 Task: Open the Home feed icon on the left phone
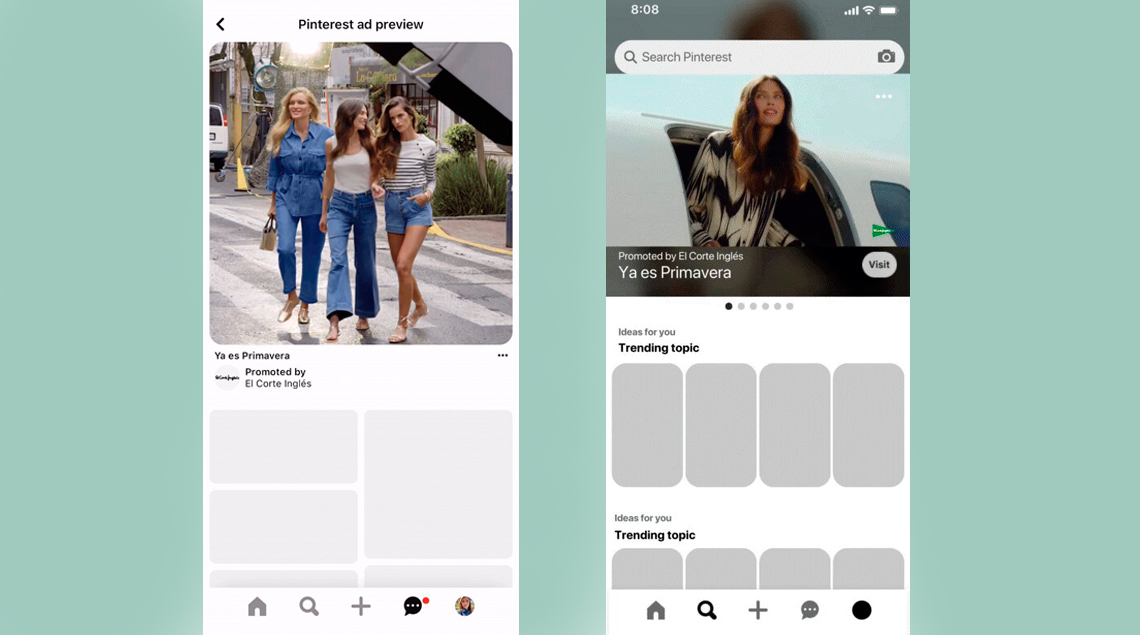point(257,606)
